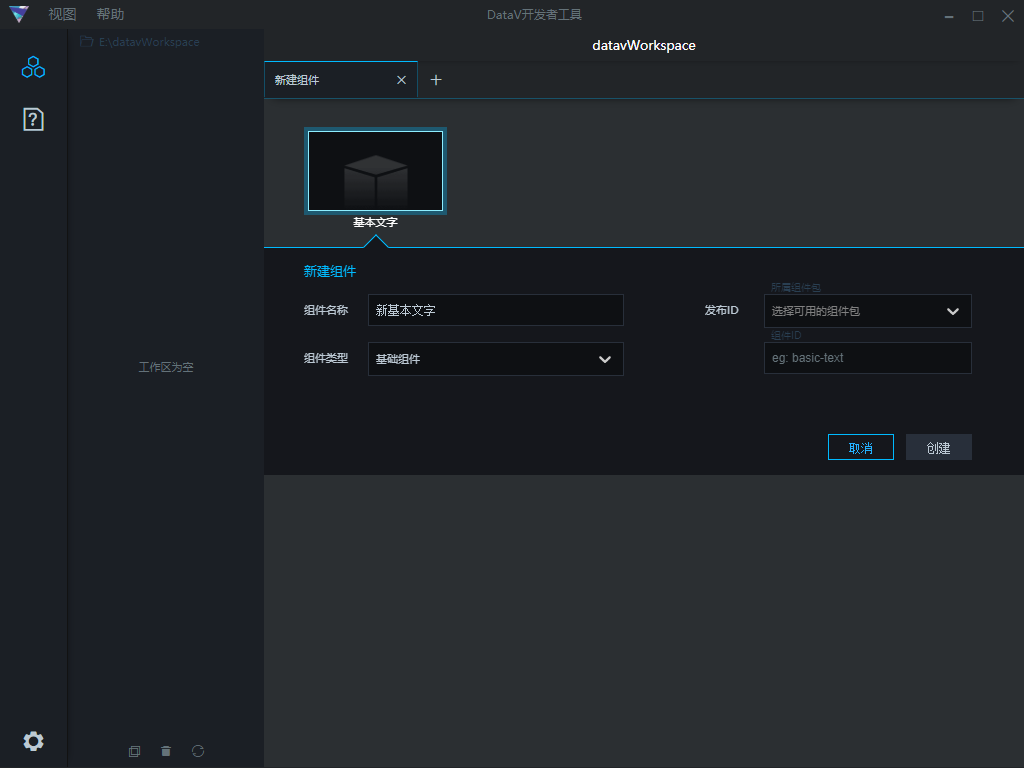Click the DataV logo icon
The width and height of the screenshot is (1024, 768).
point(19,14)
